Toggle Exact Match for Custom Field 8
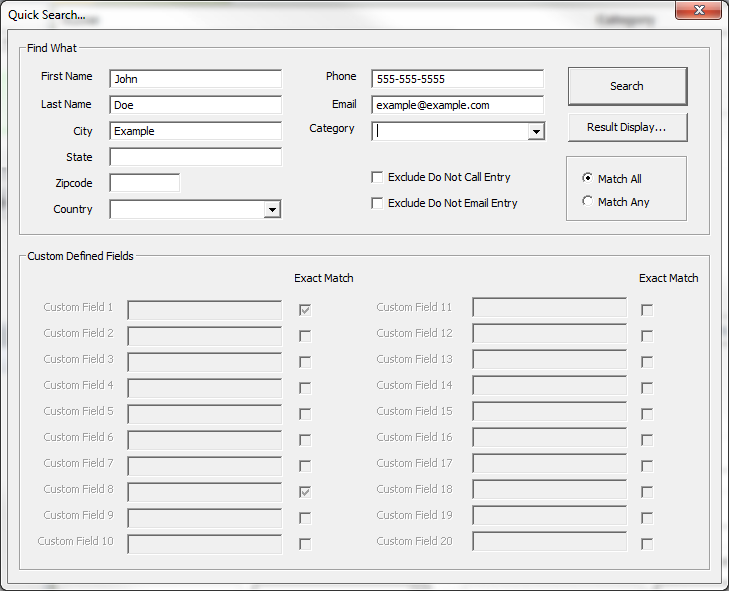This screenshot has width=729, height=591. coord(305,492)
